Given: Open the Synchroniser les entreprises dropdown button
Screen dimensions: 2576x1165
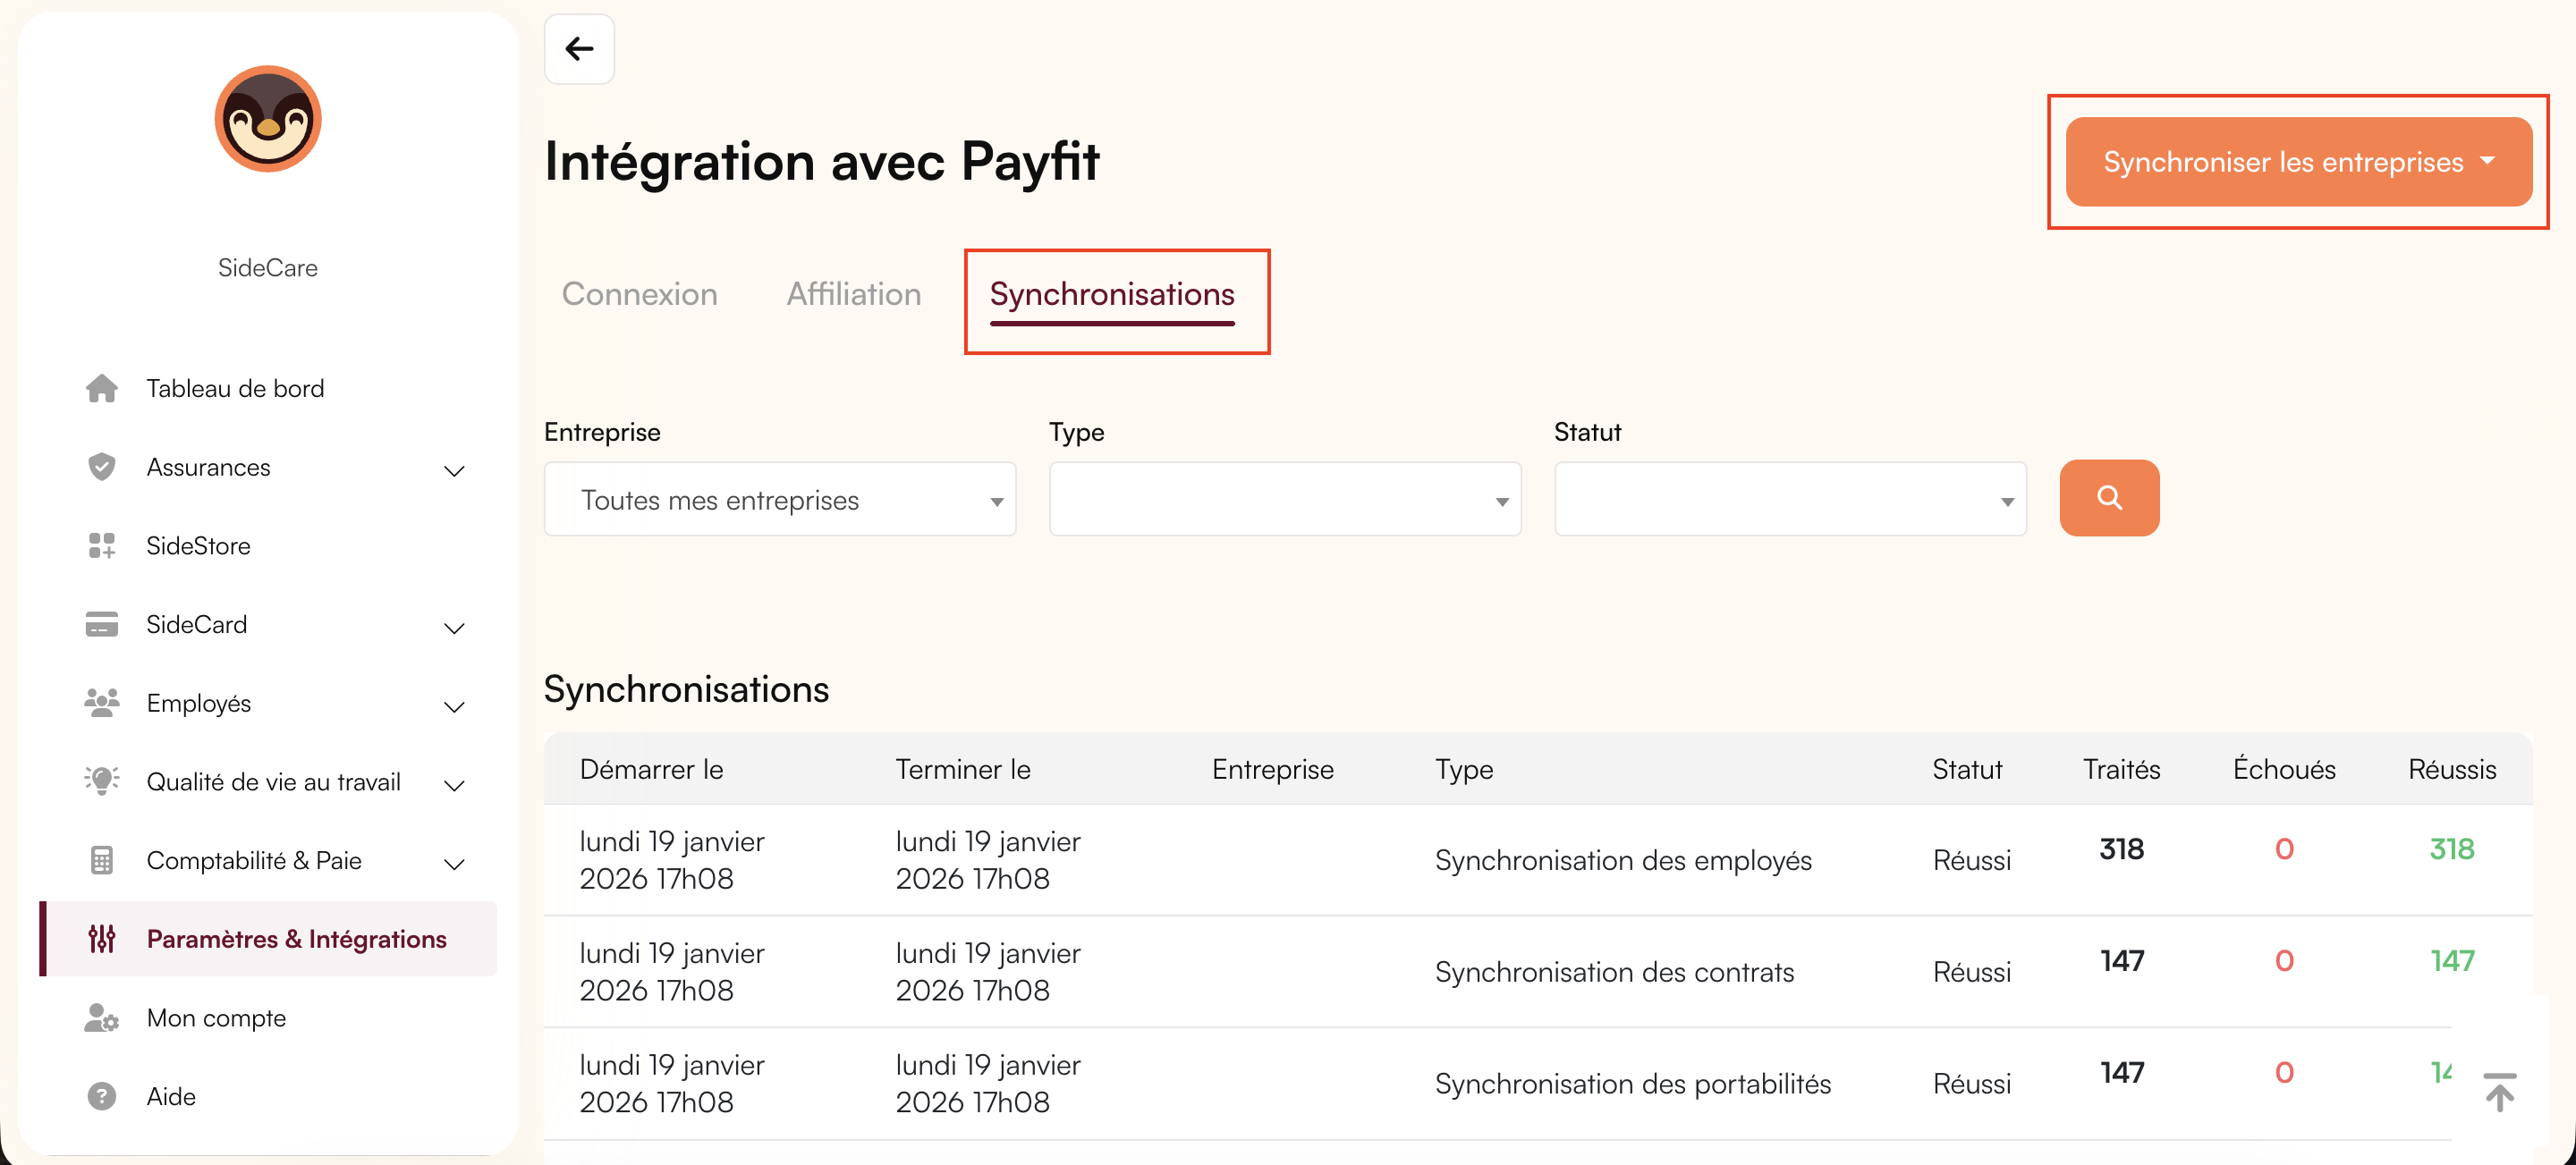Looking at the screenshot, I should pos(2298,162).
